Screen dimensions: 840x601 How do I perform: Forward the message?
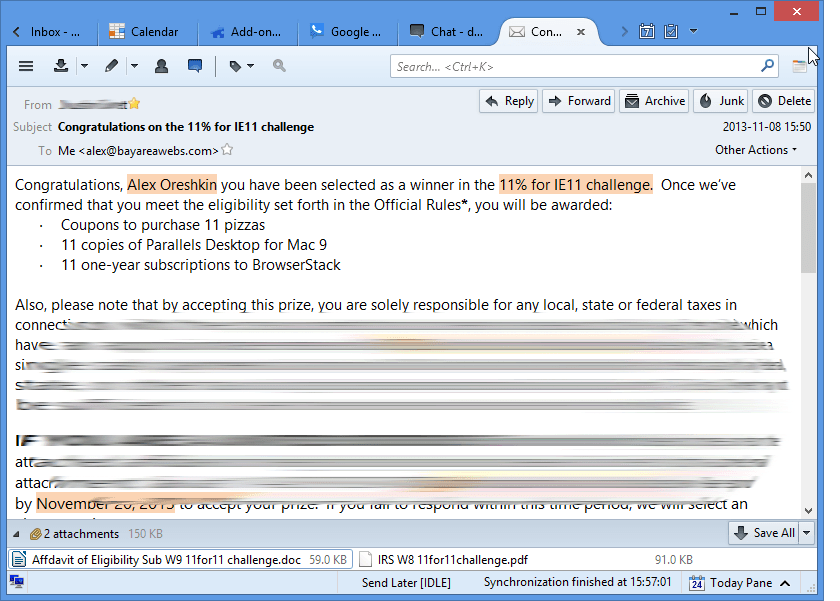click(x=579, y=101)
